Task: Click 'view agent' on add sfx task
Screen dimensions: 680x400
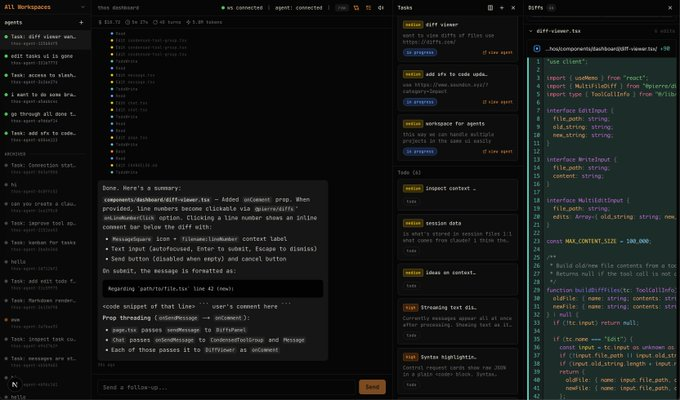Action: click(x=497, y=102)
